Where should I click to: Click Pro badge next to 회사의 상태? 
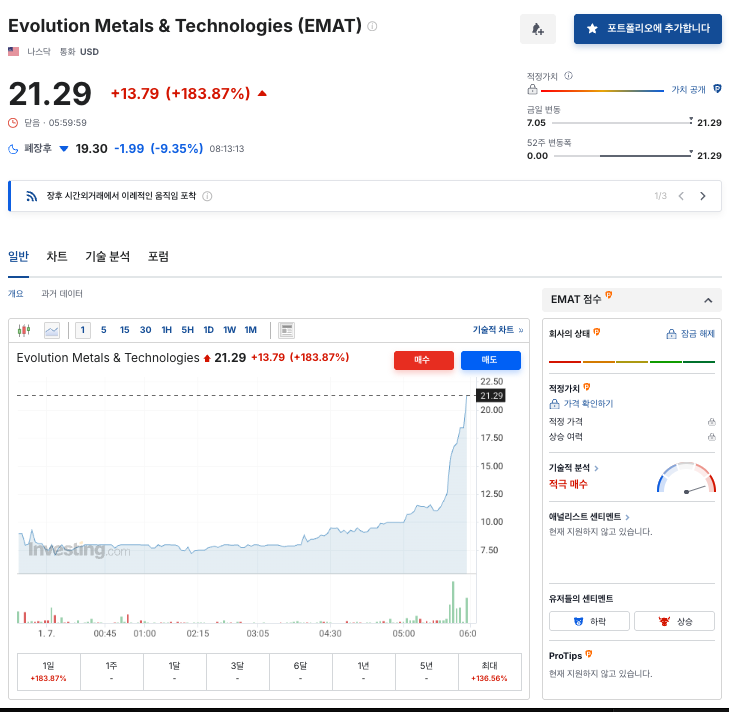[596, 332]
